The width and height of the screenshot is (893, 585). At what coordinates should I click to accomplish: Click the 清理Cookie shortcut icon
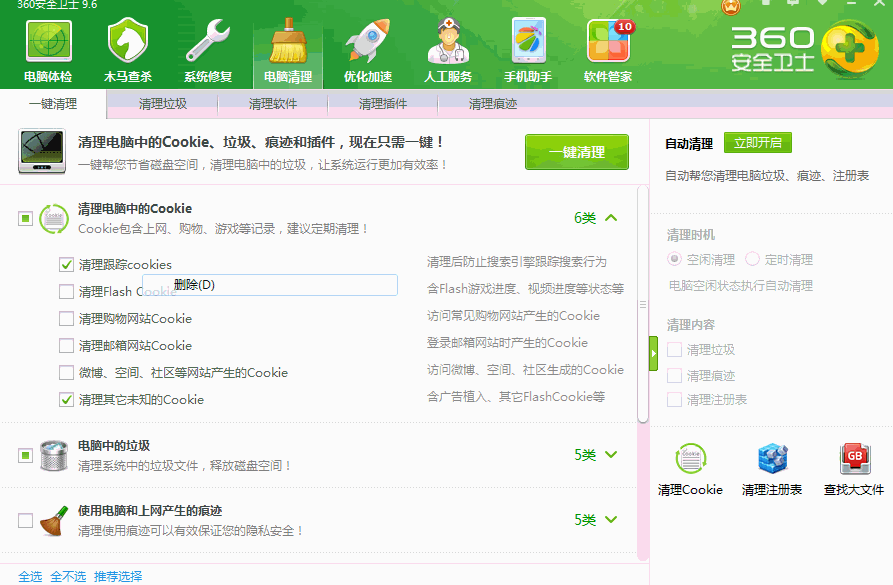coord(691,458)
